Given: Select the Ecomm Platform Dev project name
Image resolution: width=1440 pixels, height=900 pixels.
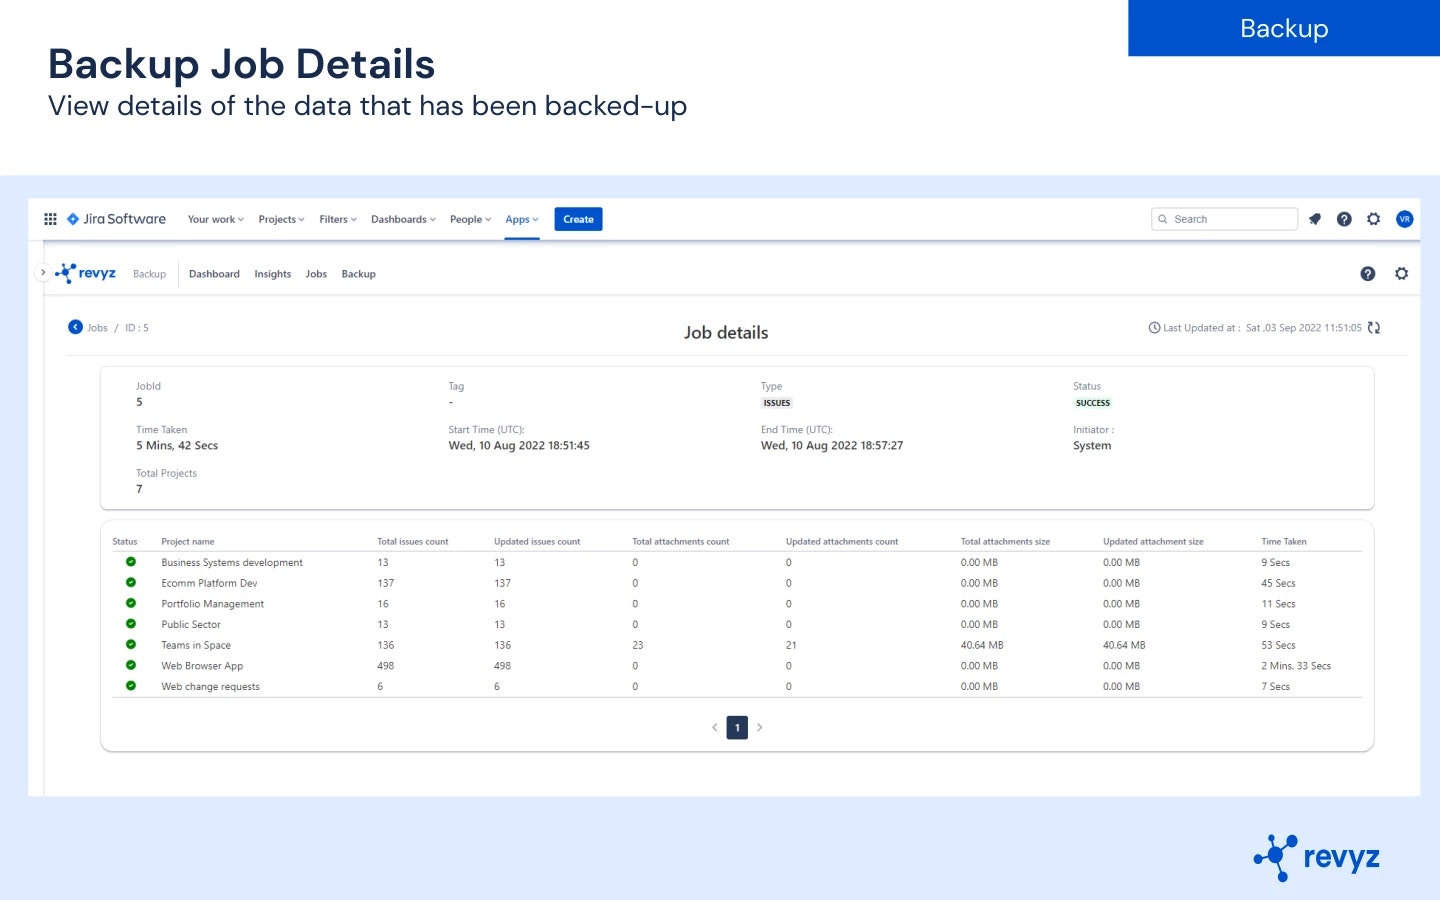Looking at the screenshot, I should tap(209, 583).
